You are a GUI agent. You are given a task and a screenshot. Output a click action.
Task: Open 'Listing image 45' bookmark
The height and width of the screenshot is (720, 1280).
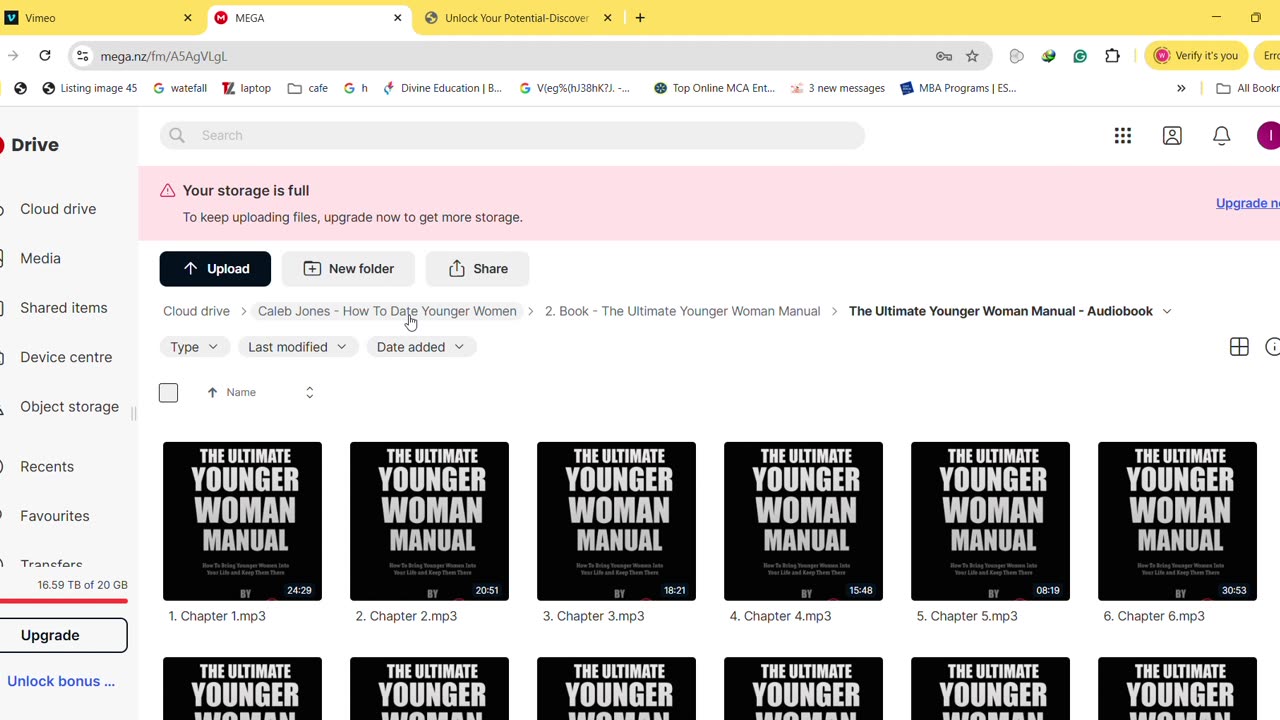pos(90,88)
